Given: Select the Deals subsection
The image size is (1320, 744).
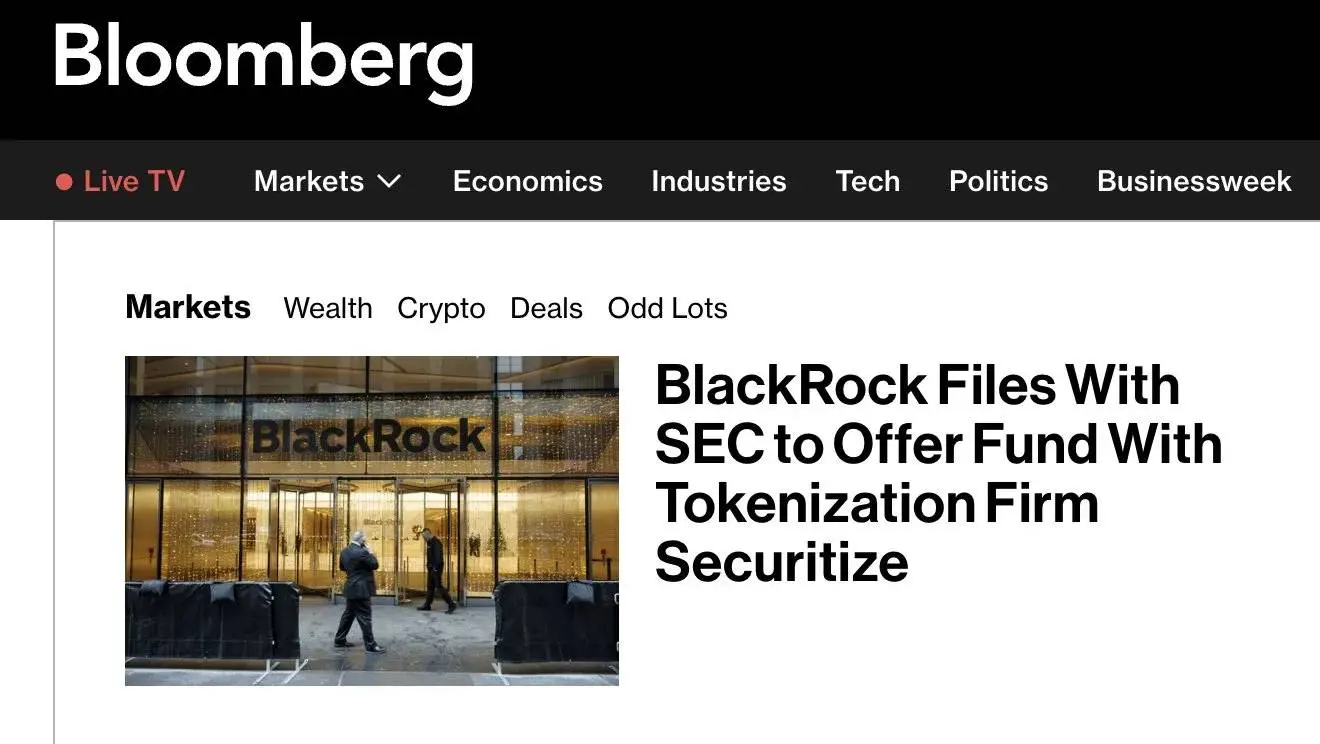Looking at the screenshot, I should 546,308.
